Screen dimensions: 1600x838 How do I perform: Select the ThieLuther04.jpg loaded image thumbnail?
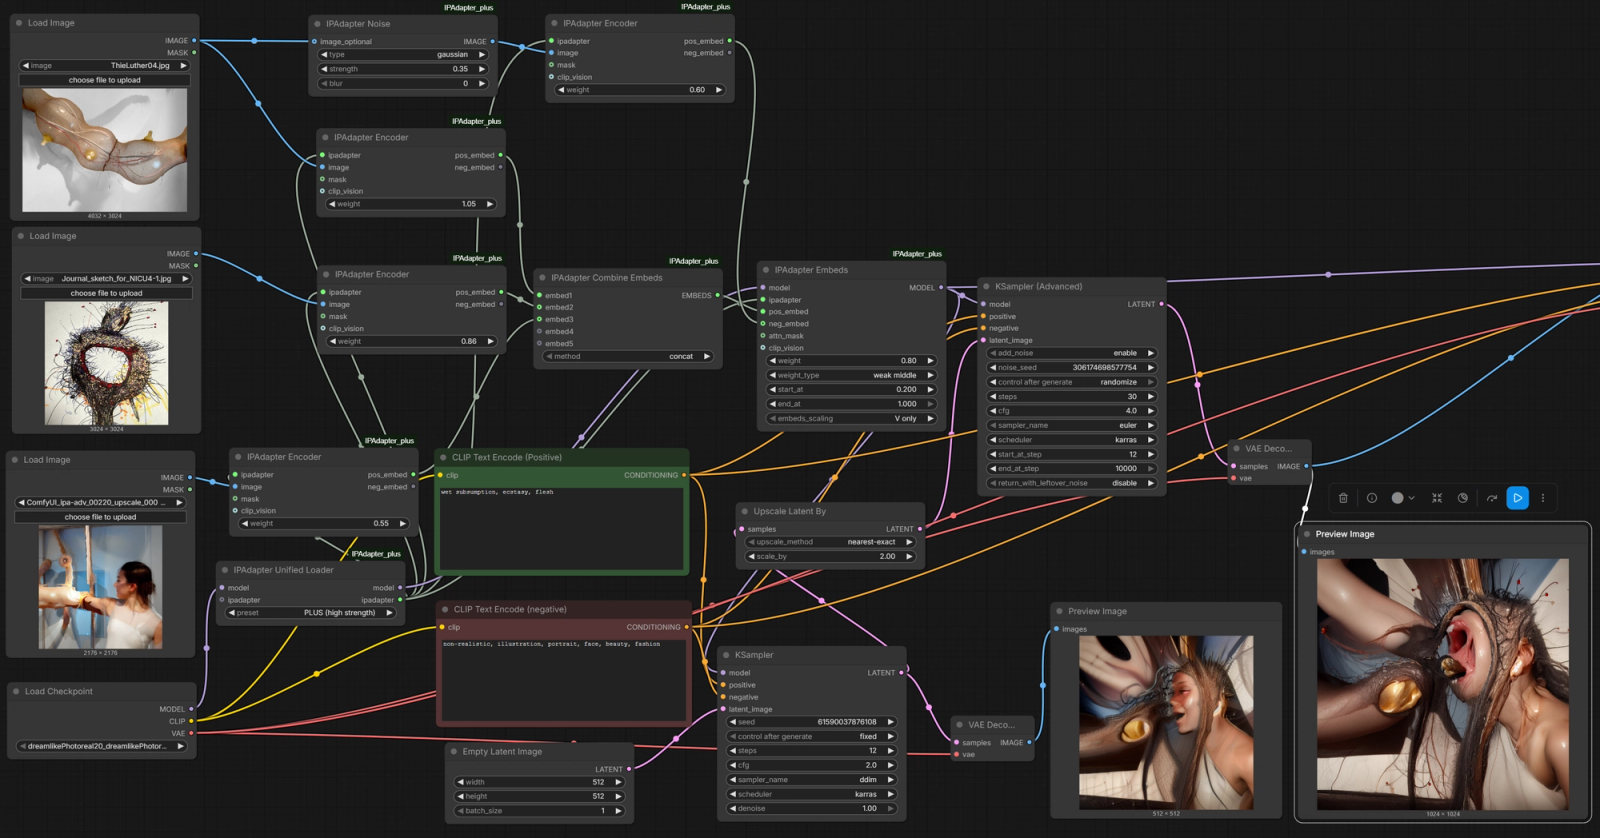(x=105, y=150)
